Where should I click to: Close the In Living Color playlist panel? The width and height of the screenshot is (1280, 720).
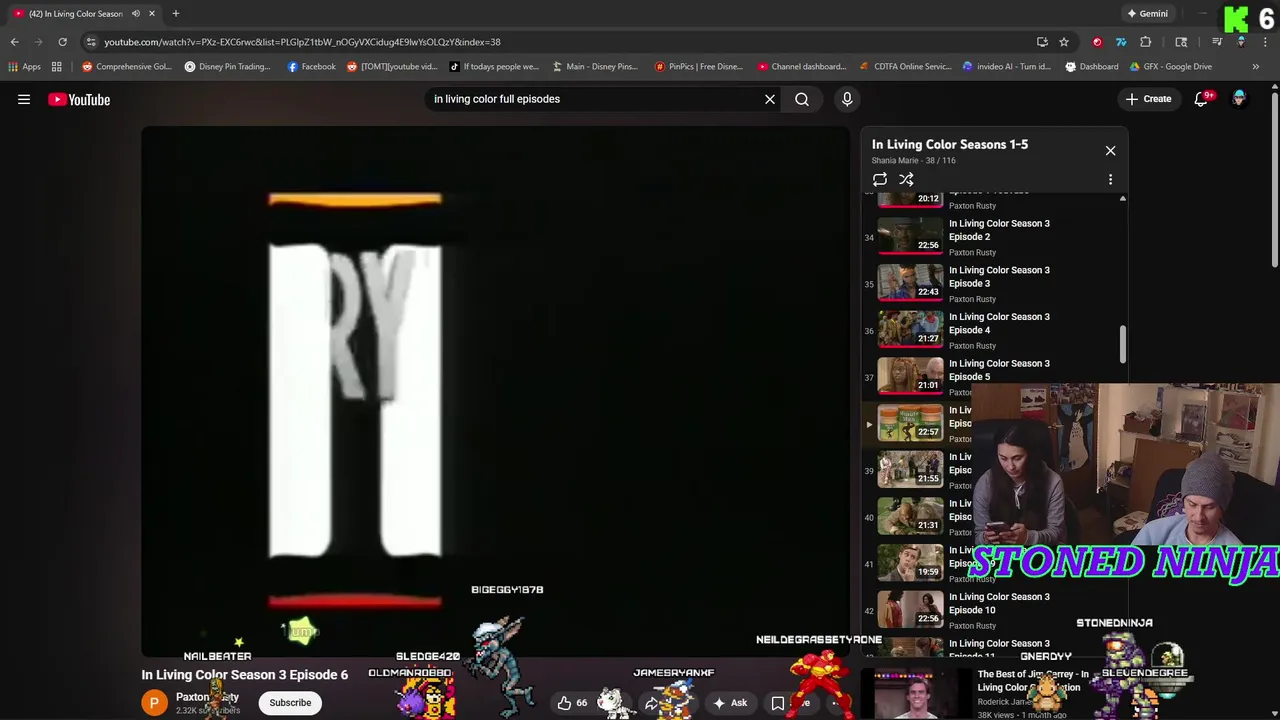point(1110,150)
